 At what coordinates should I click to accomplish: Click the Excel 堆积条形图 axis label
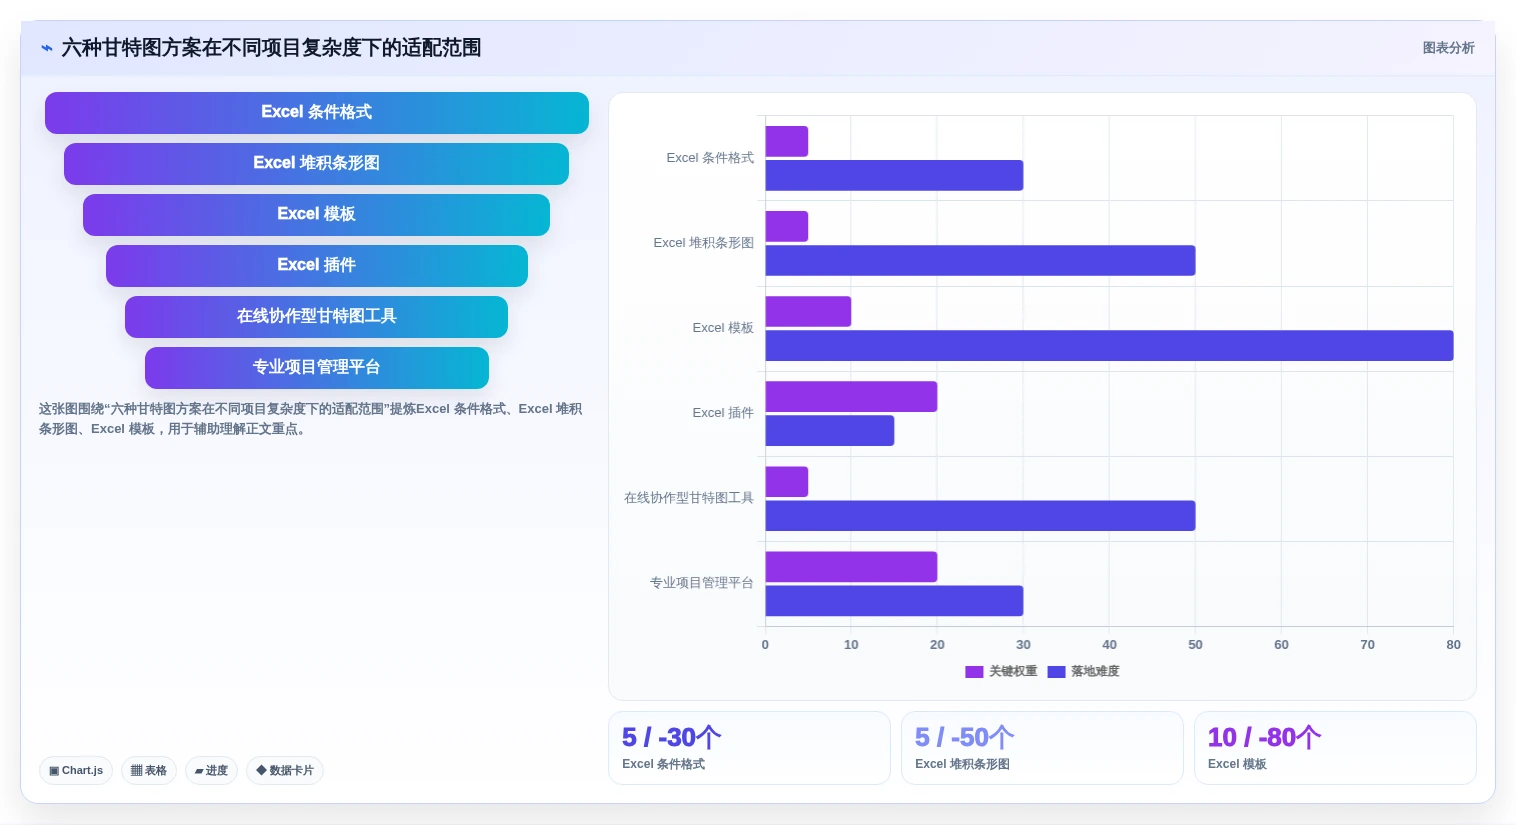pyautogui.click(x=704, y=243)
